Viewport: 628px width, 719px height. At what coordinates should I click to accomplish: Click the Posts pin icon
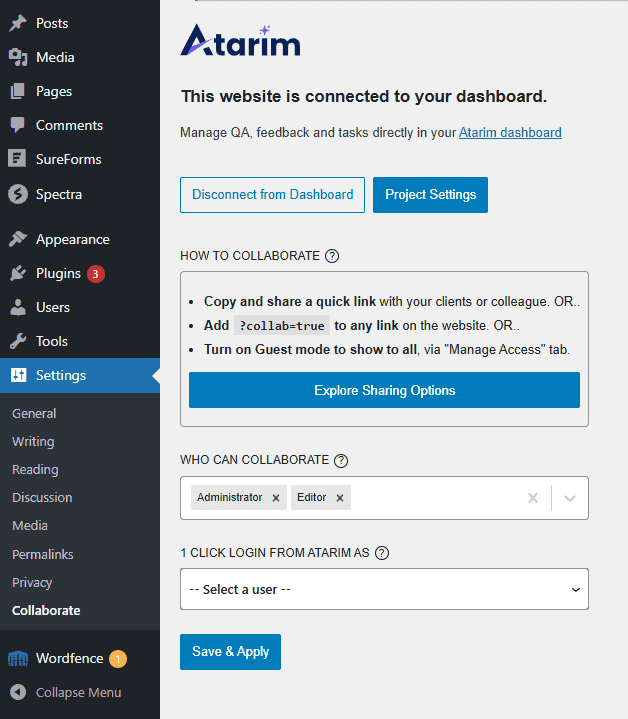click(18, 23)
